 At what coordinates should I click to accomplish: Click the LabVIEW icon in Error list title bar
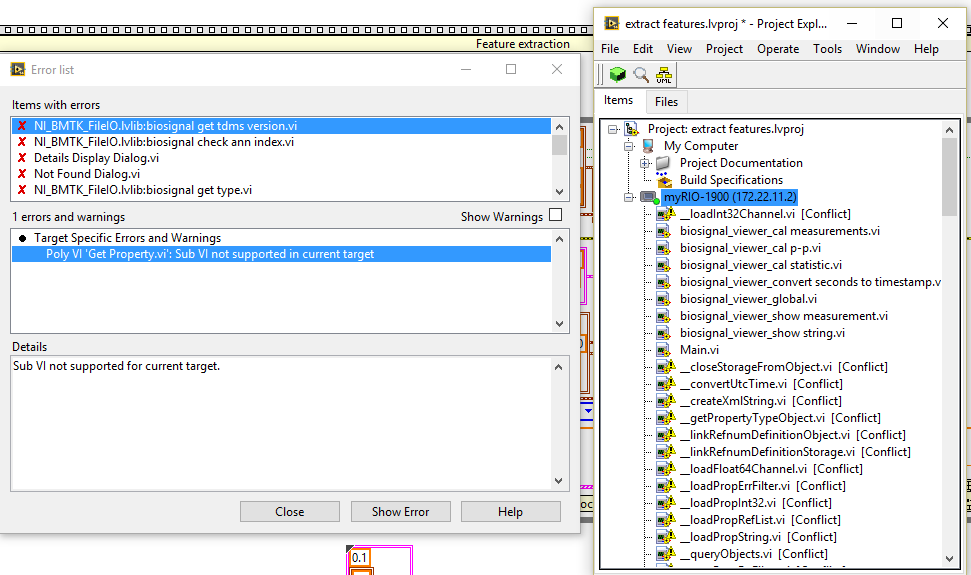click(x=17, y=69)
